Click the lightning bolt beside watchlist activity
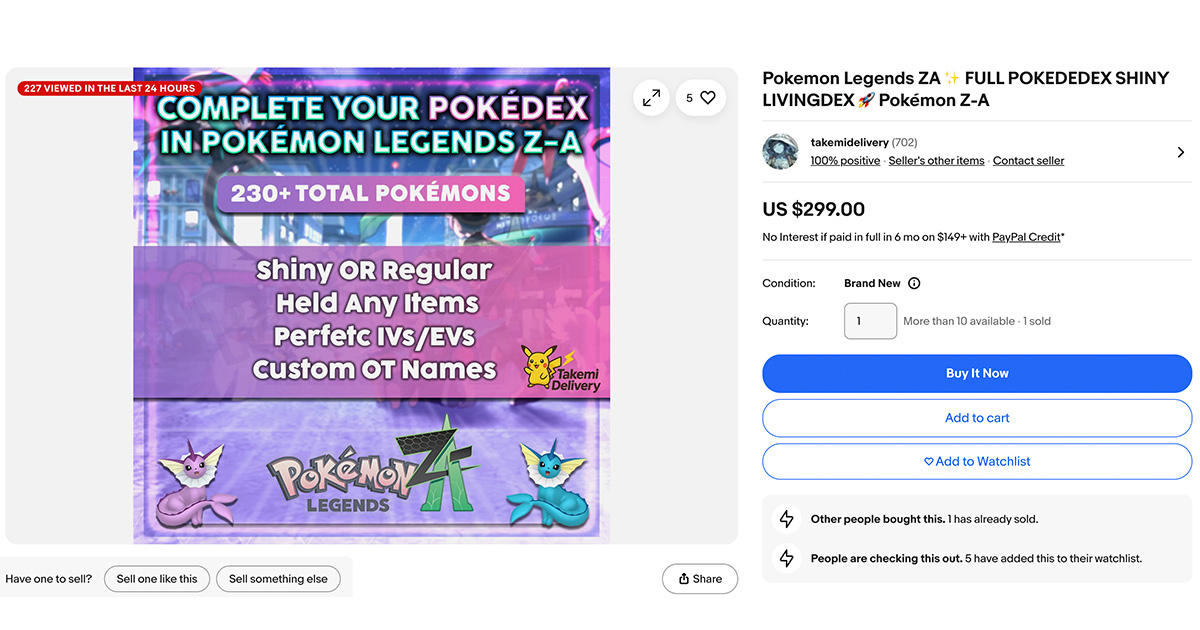 click(x=787, y=558)
